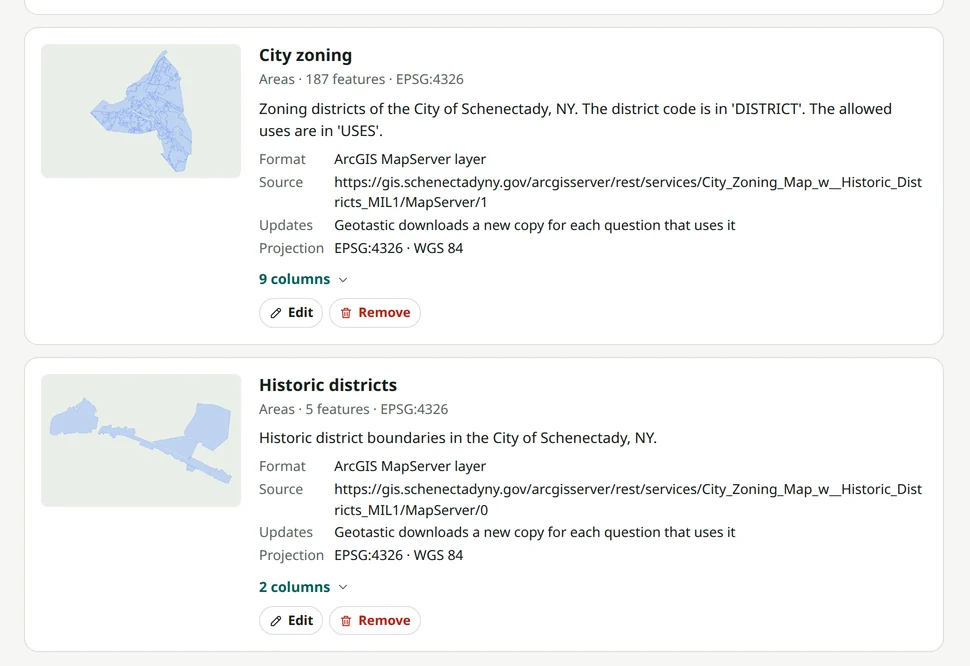Open the Historic districts map thumbnail

141,440
